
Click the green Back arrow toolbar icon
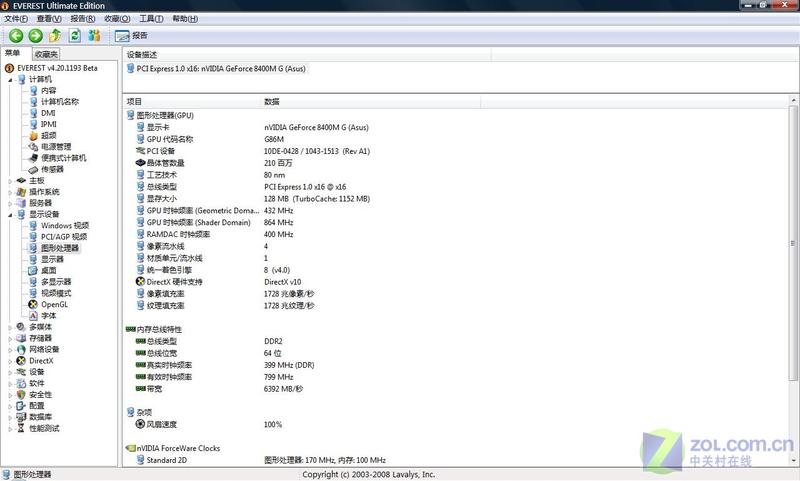[16, 35]
